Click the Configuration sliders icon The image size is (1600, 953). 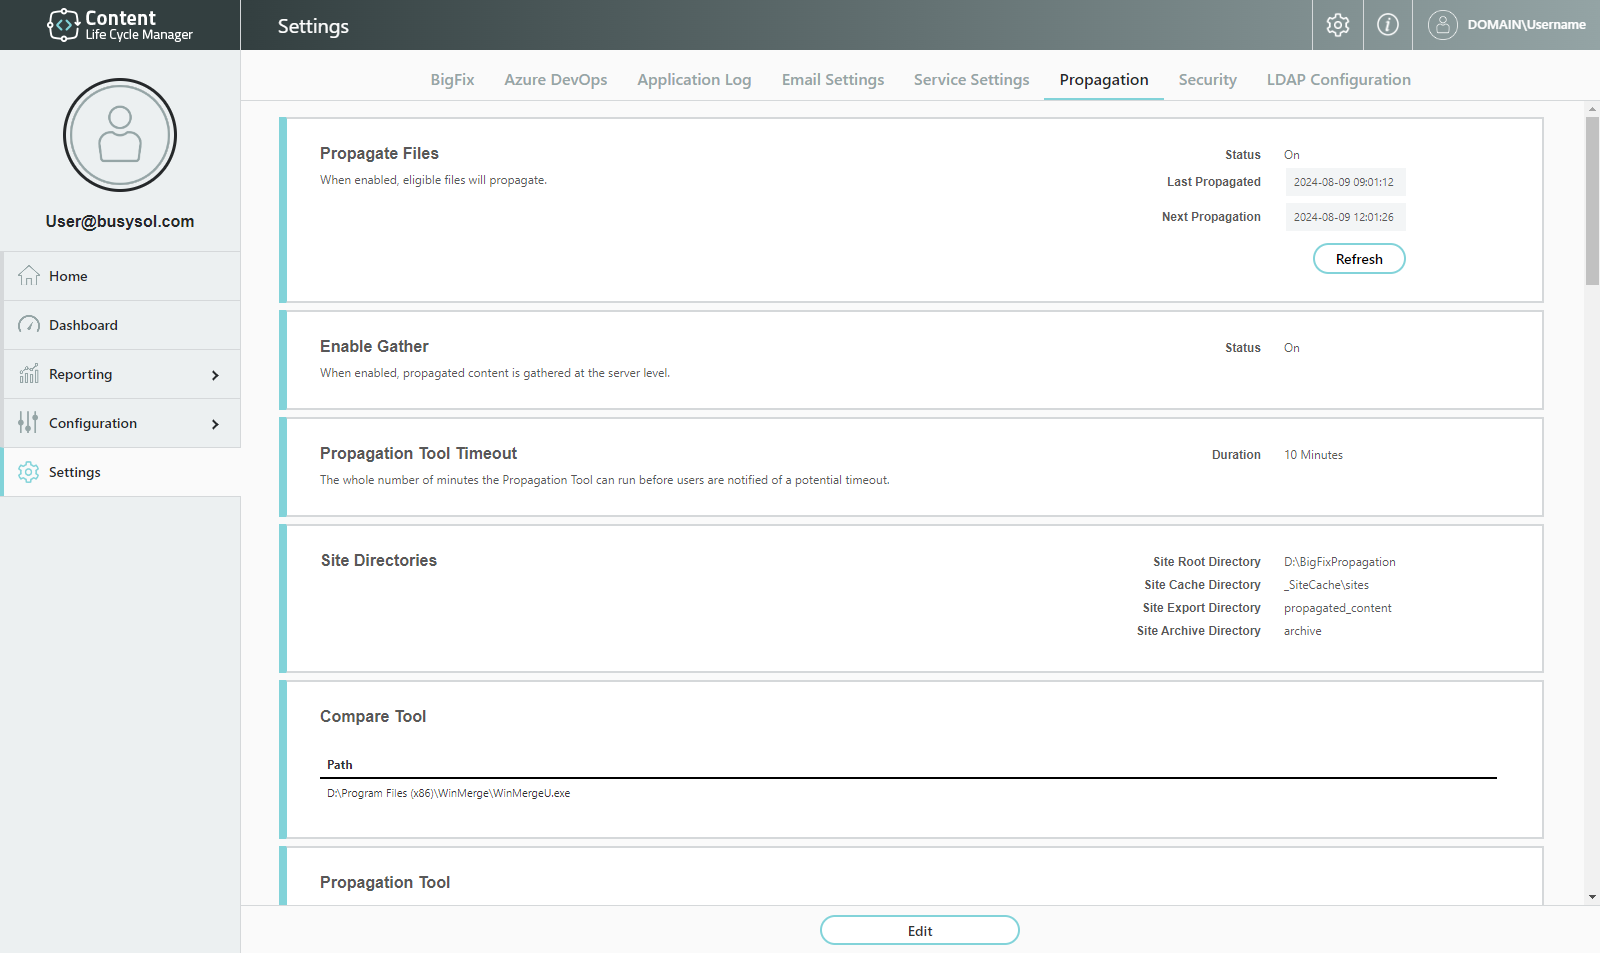click(x=28, y=422)
